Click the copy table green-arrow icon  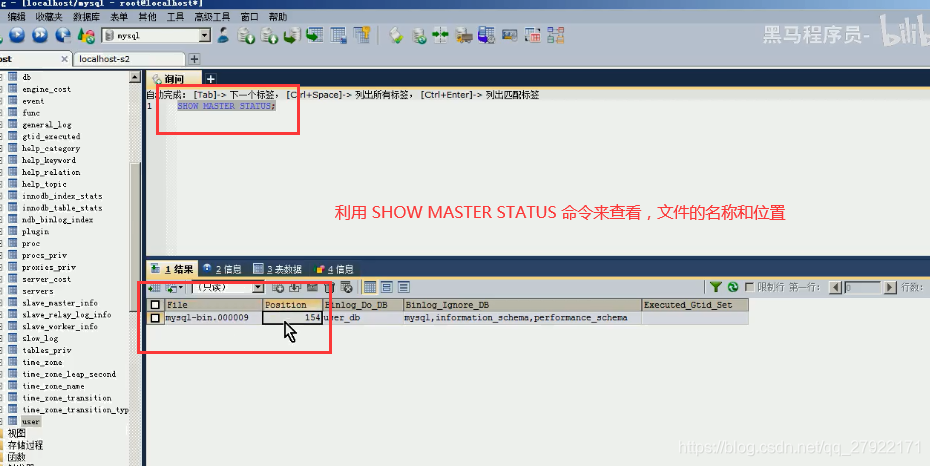point(315,36)
